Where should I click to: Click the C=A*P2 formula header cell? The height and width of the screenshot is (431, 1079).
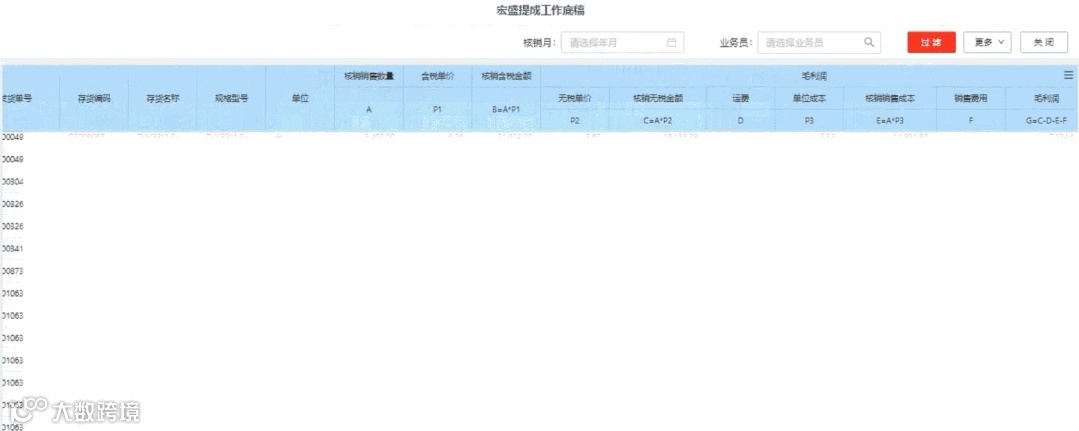tap(658, 120)
